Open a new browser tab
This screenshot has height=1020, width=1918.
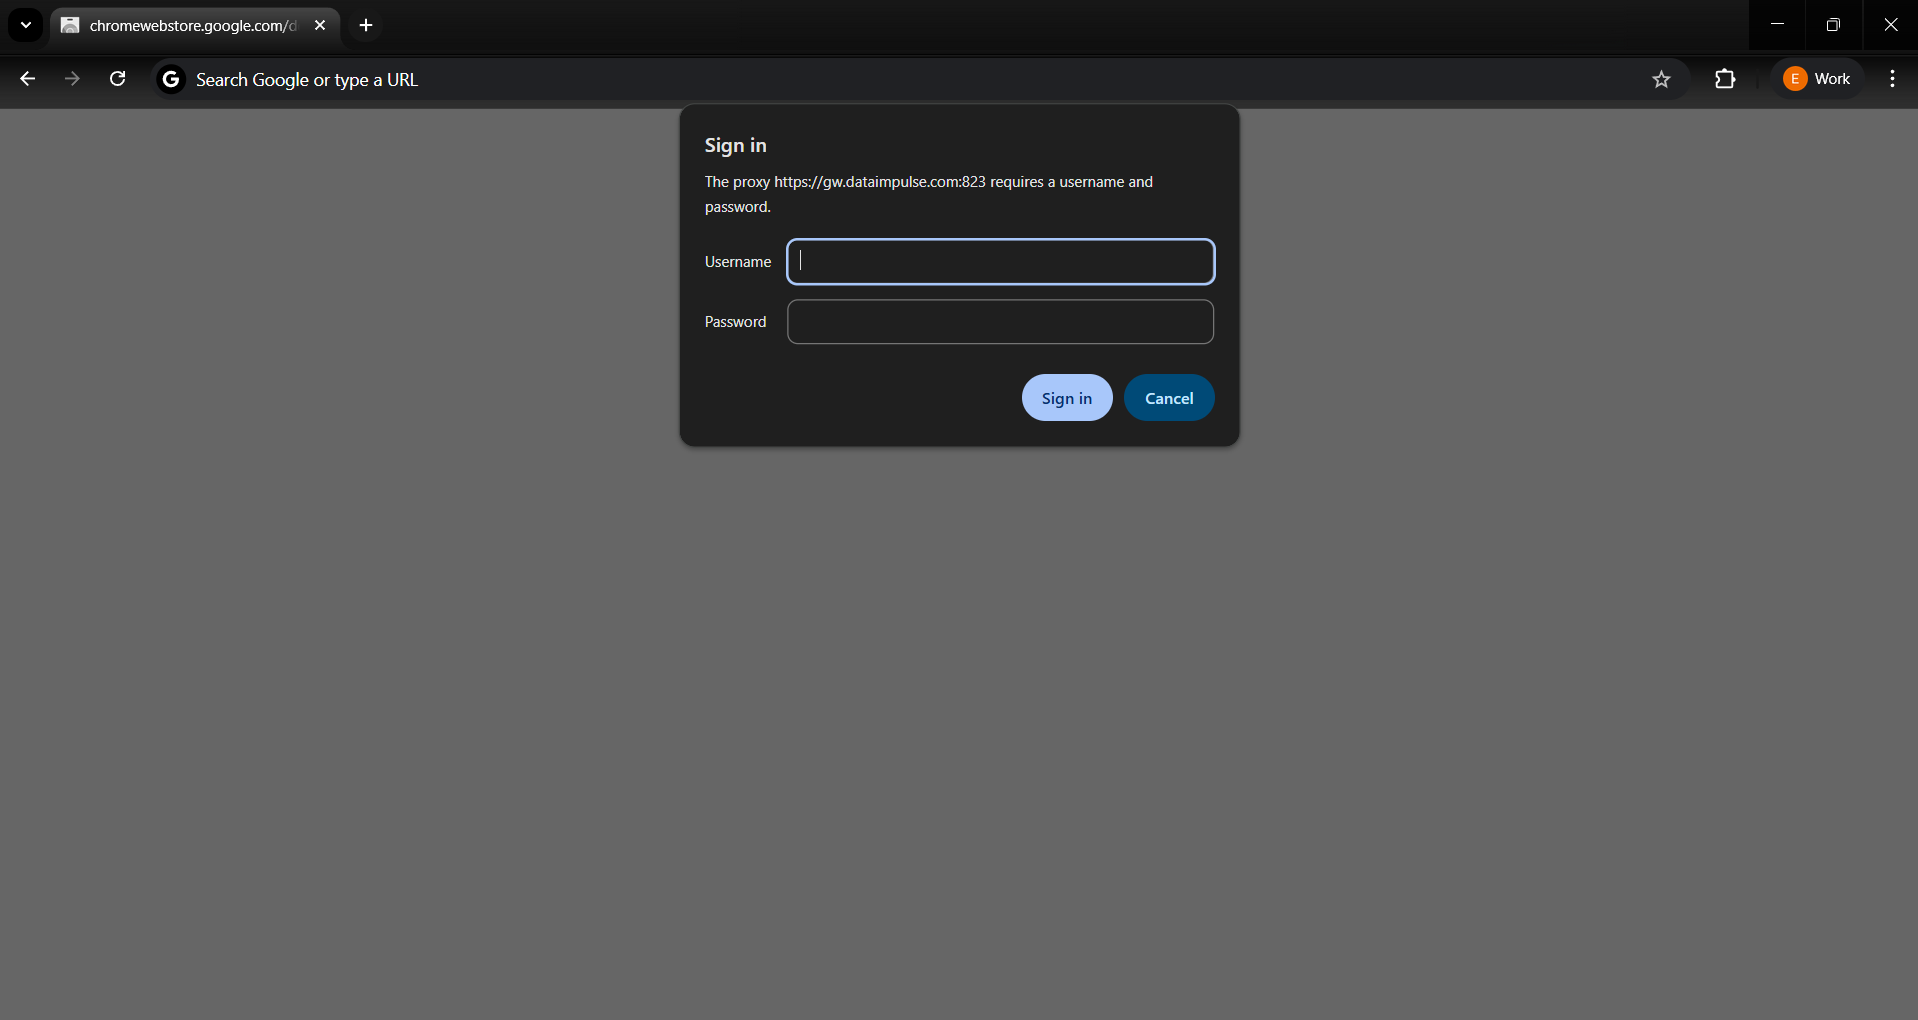[x=364, y=25]
